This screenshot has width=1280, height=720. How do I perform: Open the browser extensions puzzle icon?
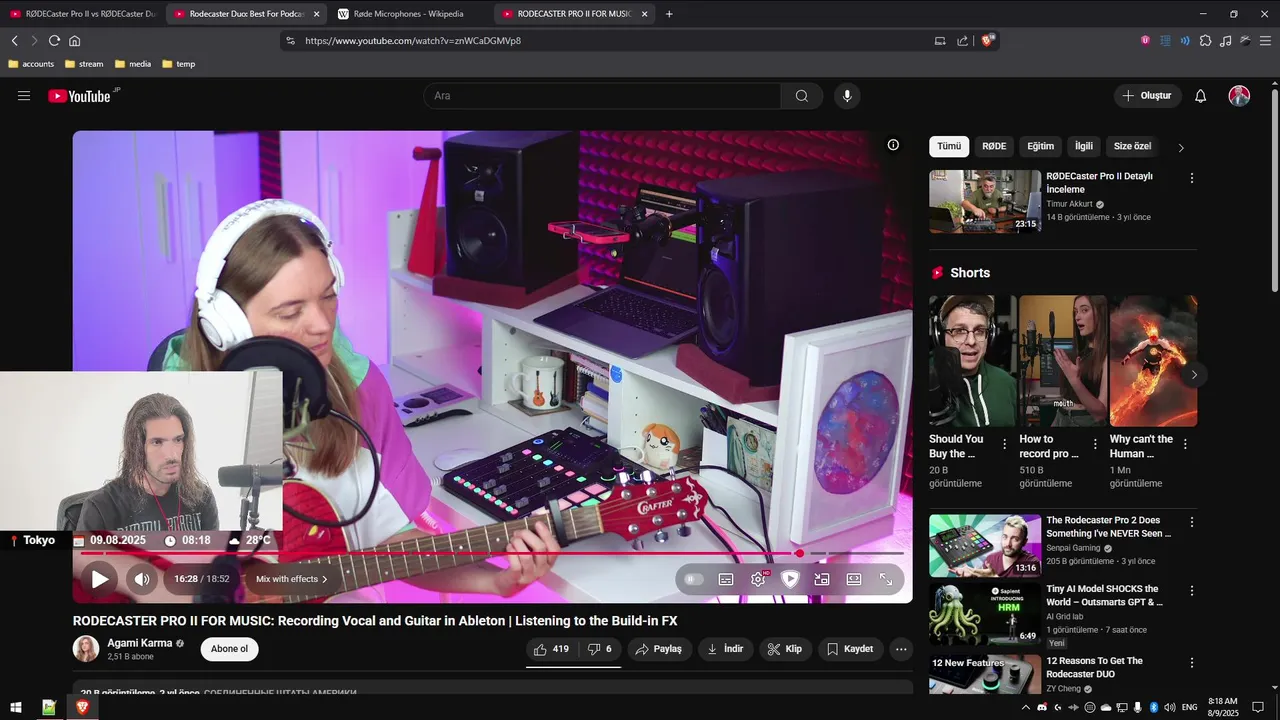[x=1205, y=41]
